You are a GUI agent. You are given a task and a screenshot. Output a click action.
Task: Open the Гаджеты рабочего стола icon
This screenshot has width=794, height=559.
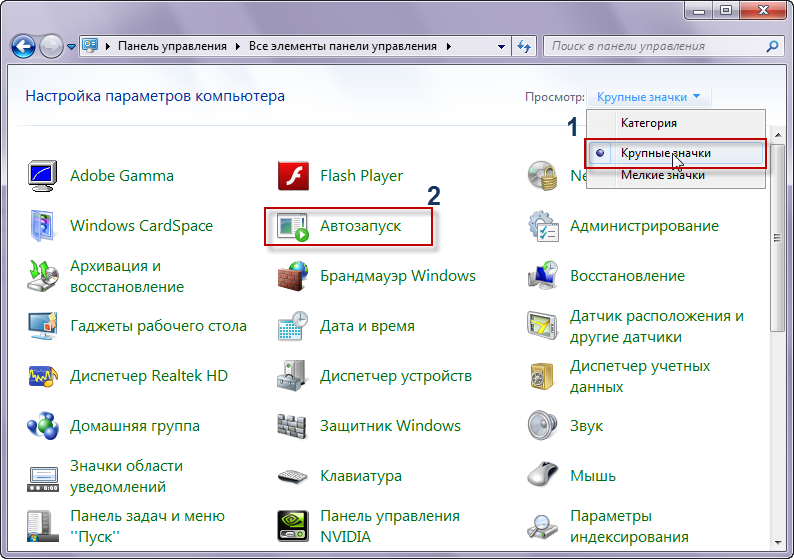pos(42,326)
